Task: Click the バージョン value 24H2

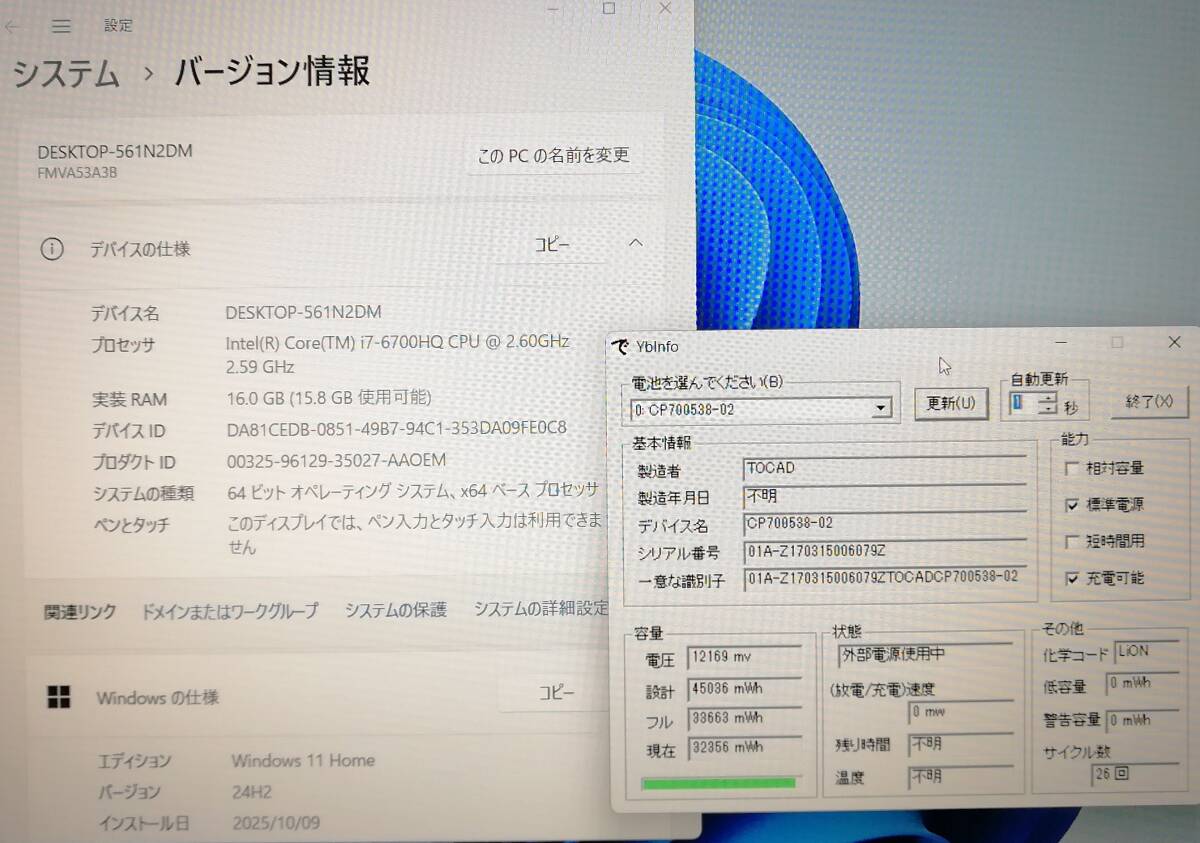Action: pyautogui.click(x=254, y=792)
